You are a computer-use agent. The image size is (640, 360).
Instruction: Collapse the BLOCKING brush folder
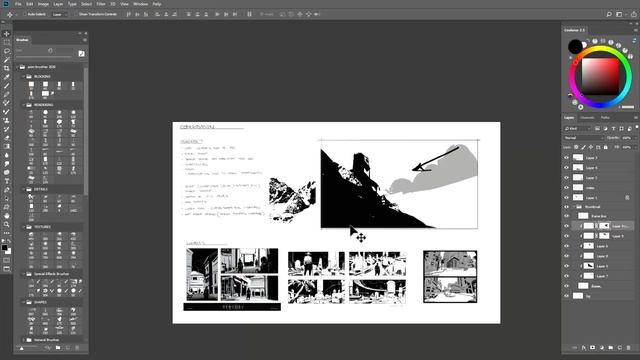click(23, 76)
